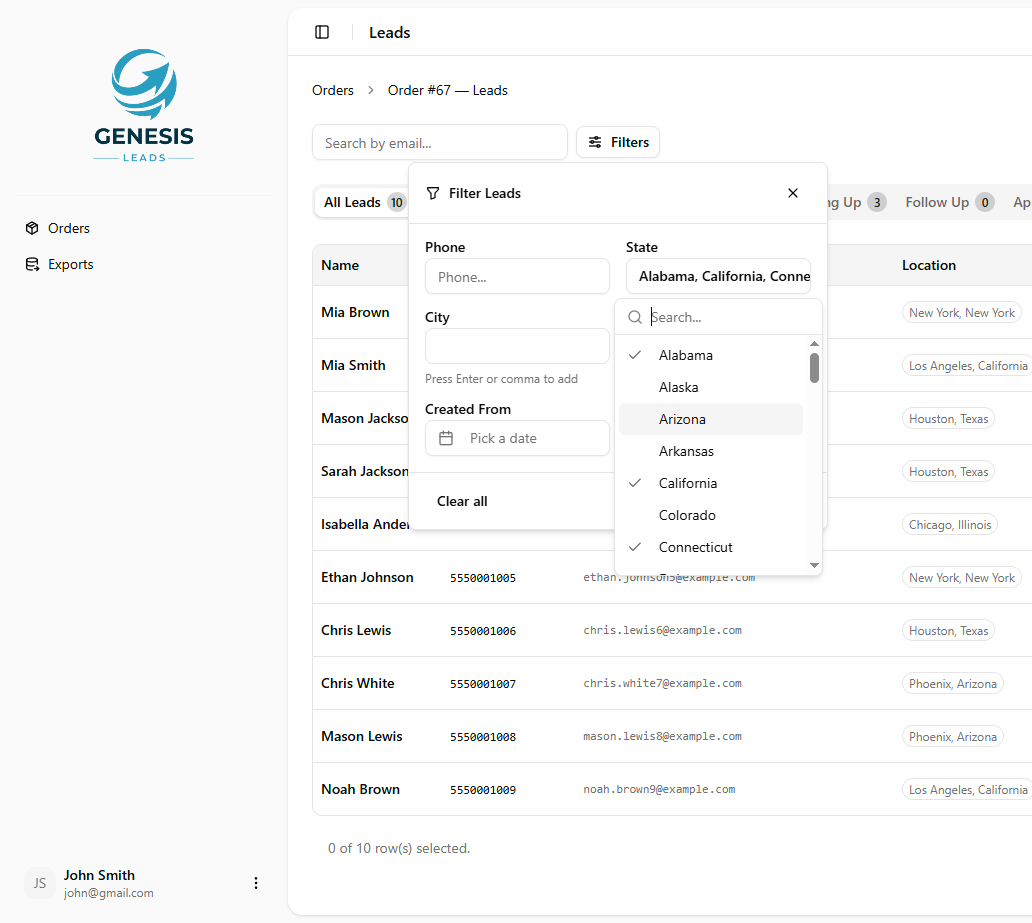The width and height of the screenshot is (1032, 923).
Task: Focus the Phone filter input
Action: (517, 277)
